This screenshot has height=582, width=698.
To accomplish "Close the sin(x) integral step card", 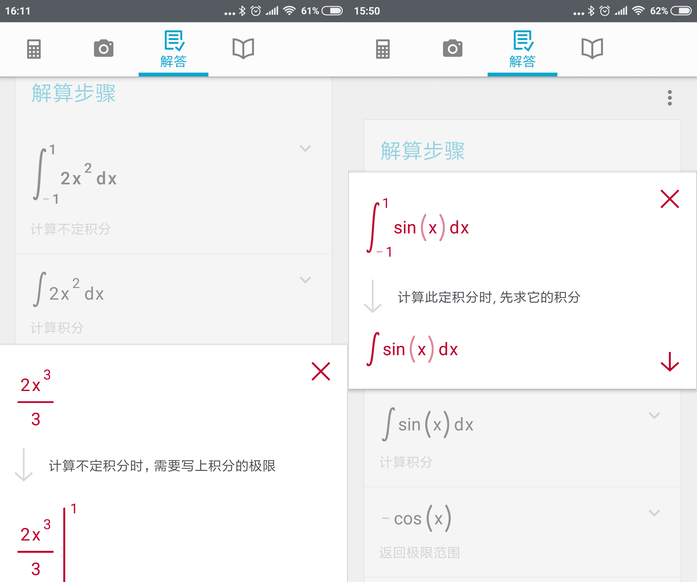I will pyautogui.click(x=670, y=199).
